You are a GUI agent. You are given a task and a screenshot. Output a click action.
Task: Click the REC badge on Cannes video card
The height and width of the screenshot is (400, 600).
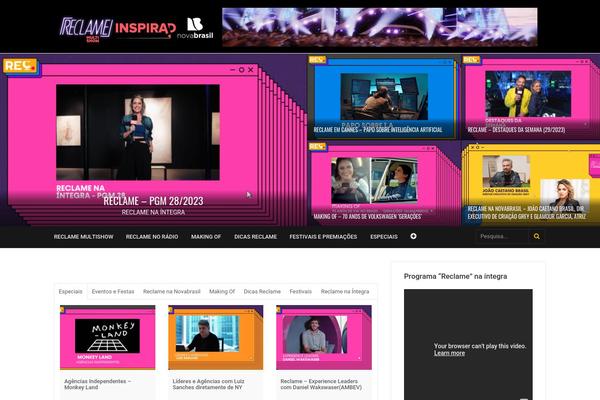coord(317,60)
